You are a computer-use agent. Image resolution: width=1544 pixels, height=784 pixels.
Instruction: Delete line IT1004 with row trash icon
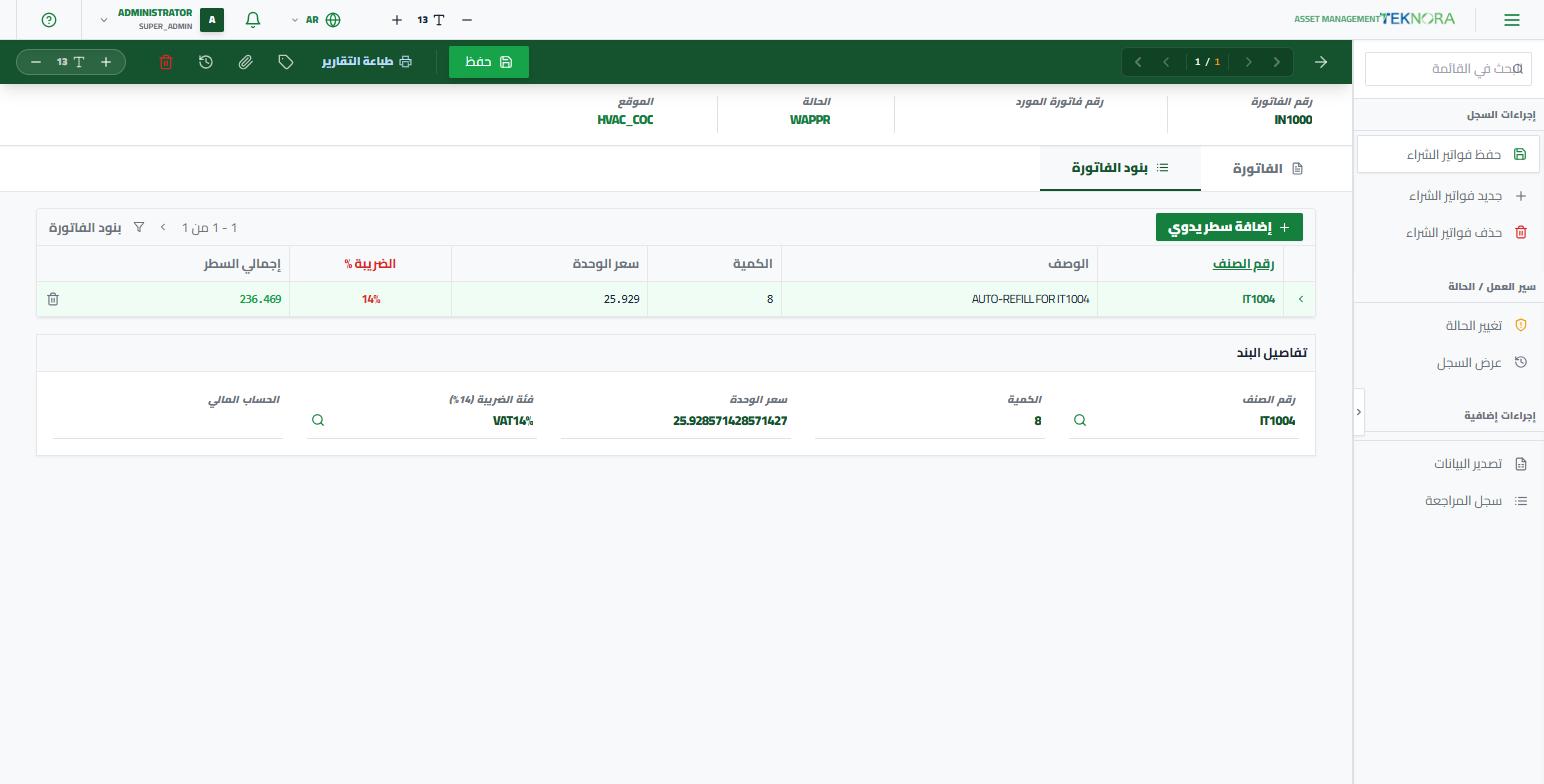click(53, 299)
